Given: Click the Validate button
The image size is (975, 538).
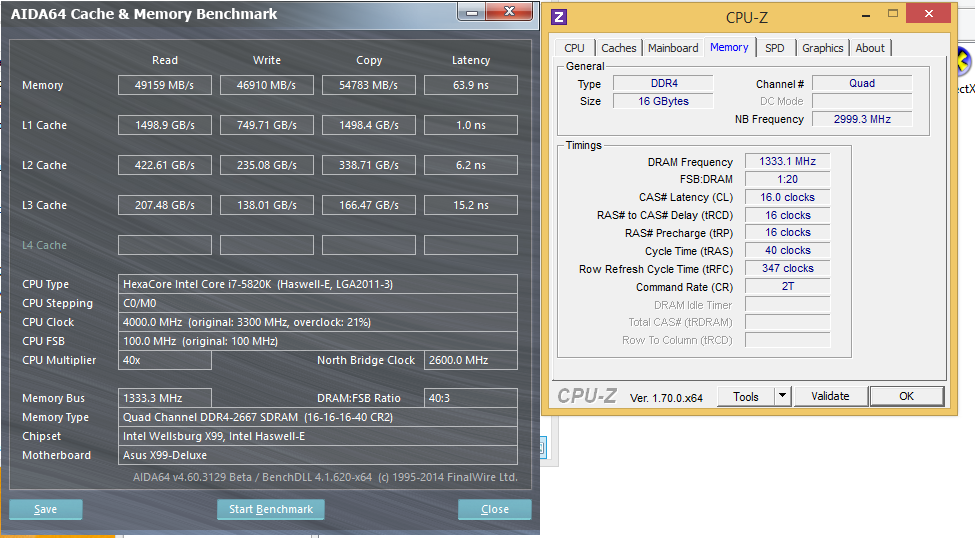Looking at the screenshot, I should (x=830, y=396).
